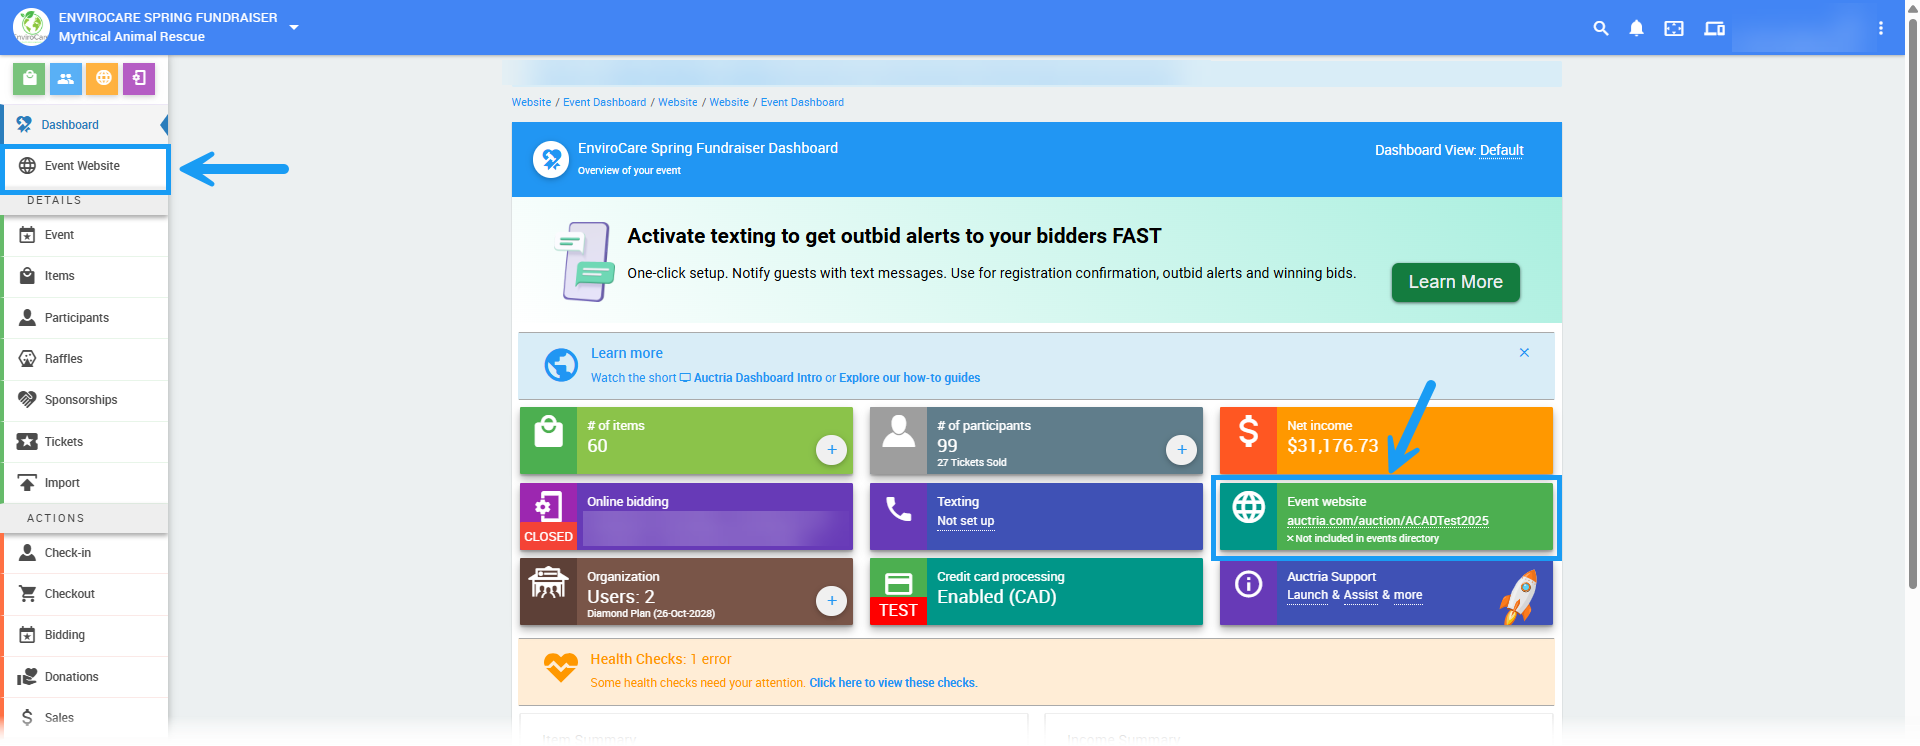Click the green shopping bag icon in sidebar
The image size is (1920, 746).
coord(29,78)
